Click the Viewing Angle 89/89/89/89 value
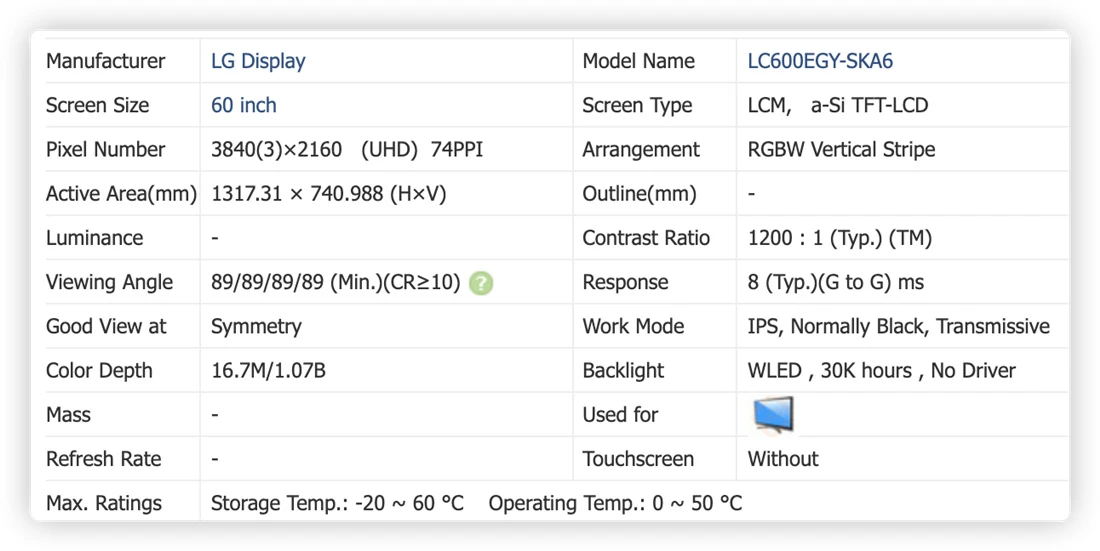Screen dimensions: 1100x551 [x=335, y=282]
